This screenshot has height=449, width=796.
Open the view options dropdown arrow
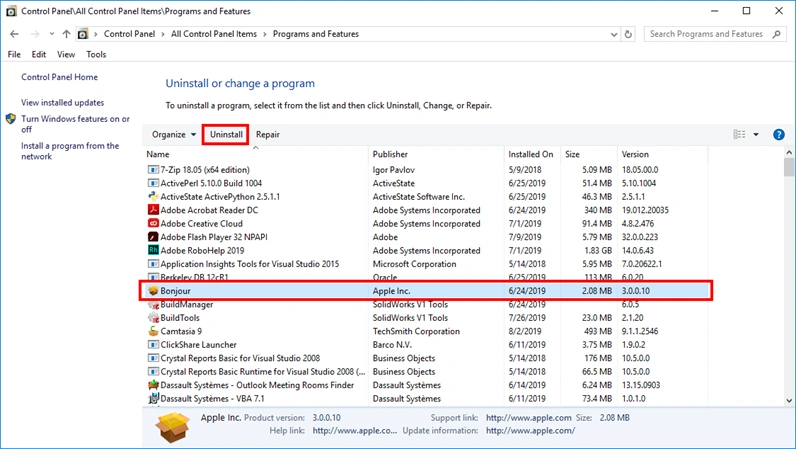pos(756,135)
